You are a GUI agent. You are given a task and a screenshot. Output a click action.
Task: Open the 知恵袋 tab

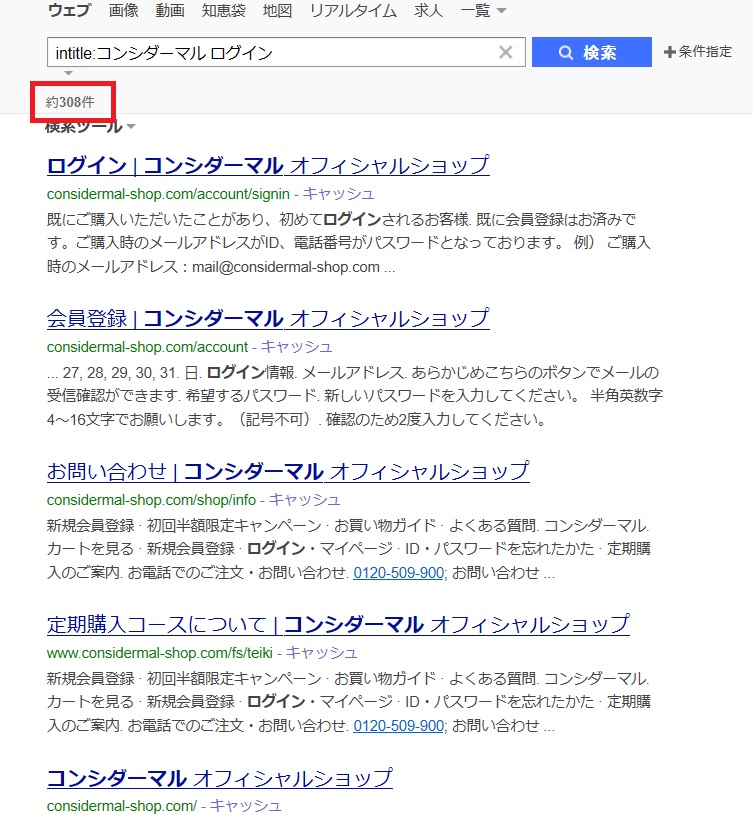tap(224, 11)
